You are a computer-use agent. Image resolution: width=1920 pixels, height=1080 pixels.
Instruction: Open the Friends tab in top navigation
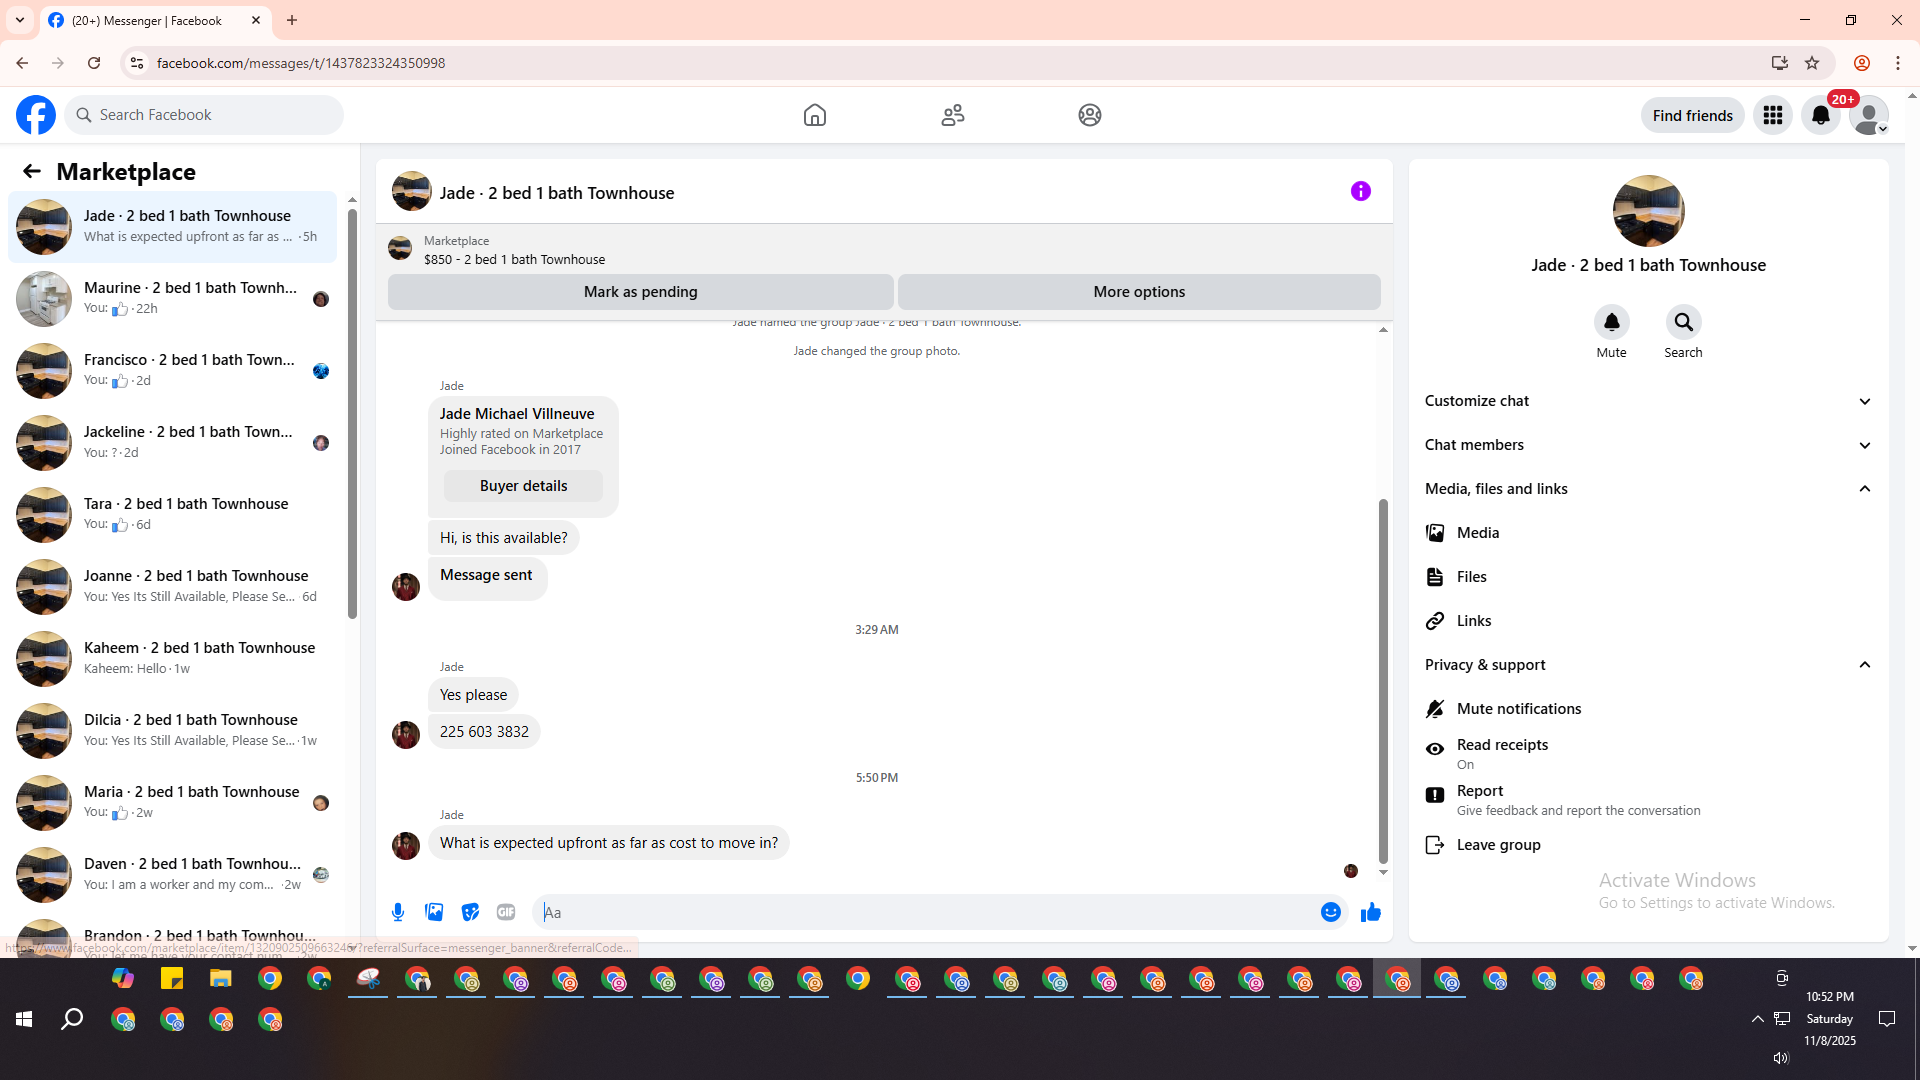952,115
